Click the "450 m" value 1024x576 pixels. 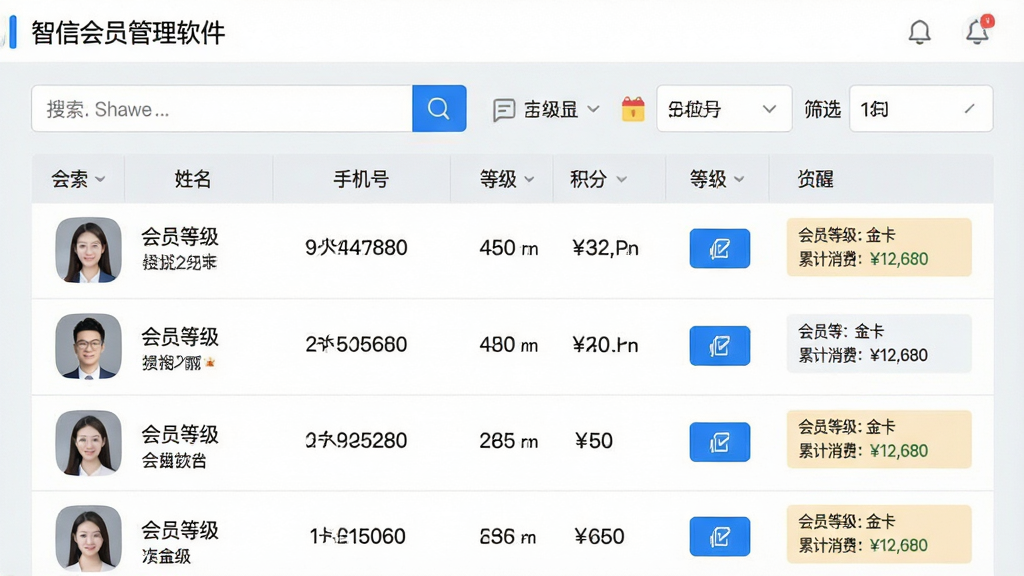click(509, 248)
